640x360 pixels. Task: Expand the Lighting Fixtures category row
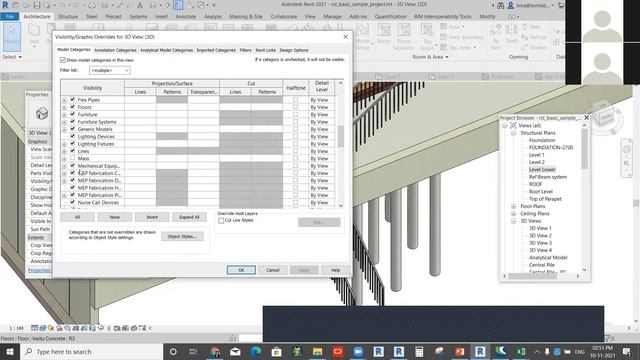pos(64,144)
